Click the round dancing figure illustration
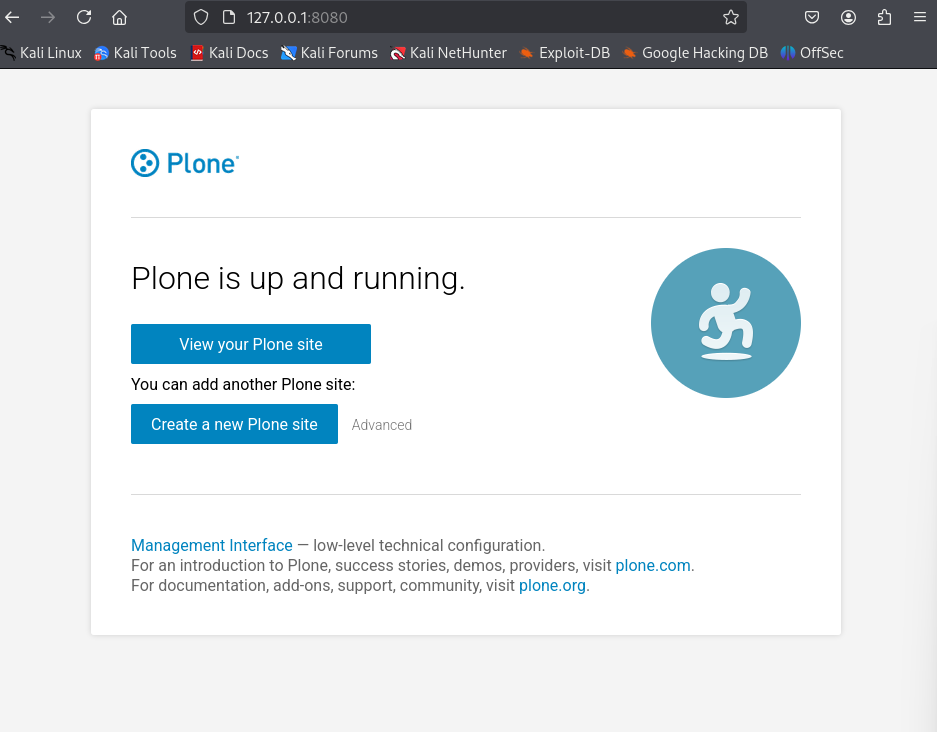The height and width of the screenshot is (732, 937). click(725, 323)
